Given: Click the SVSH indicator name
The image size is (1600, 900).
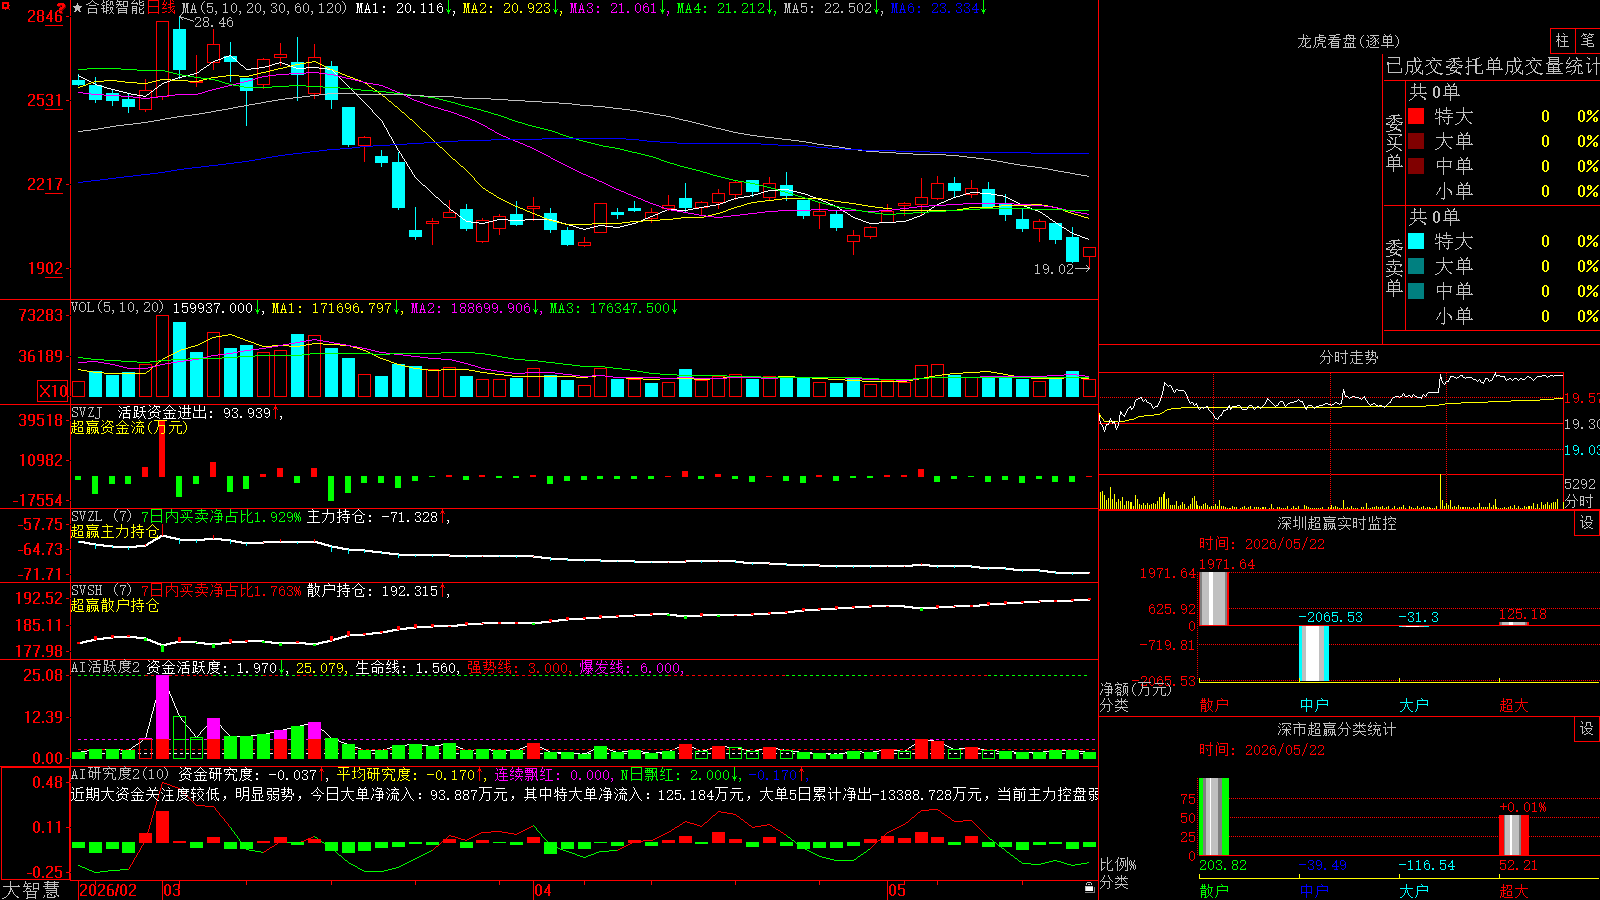Looking at the screenshot, I should pos(87,590).
